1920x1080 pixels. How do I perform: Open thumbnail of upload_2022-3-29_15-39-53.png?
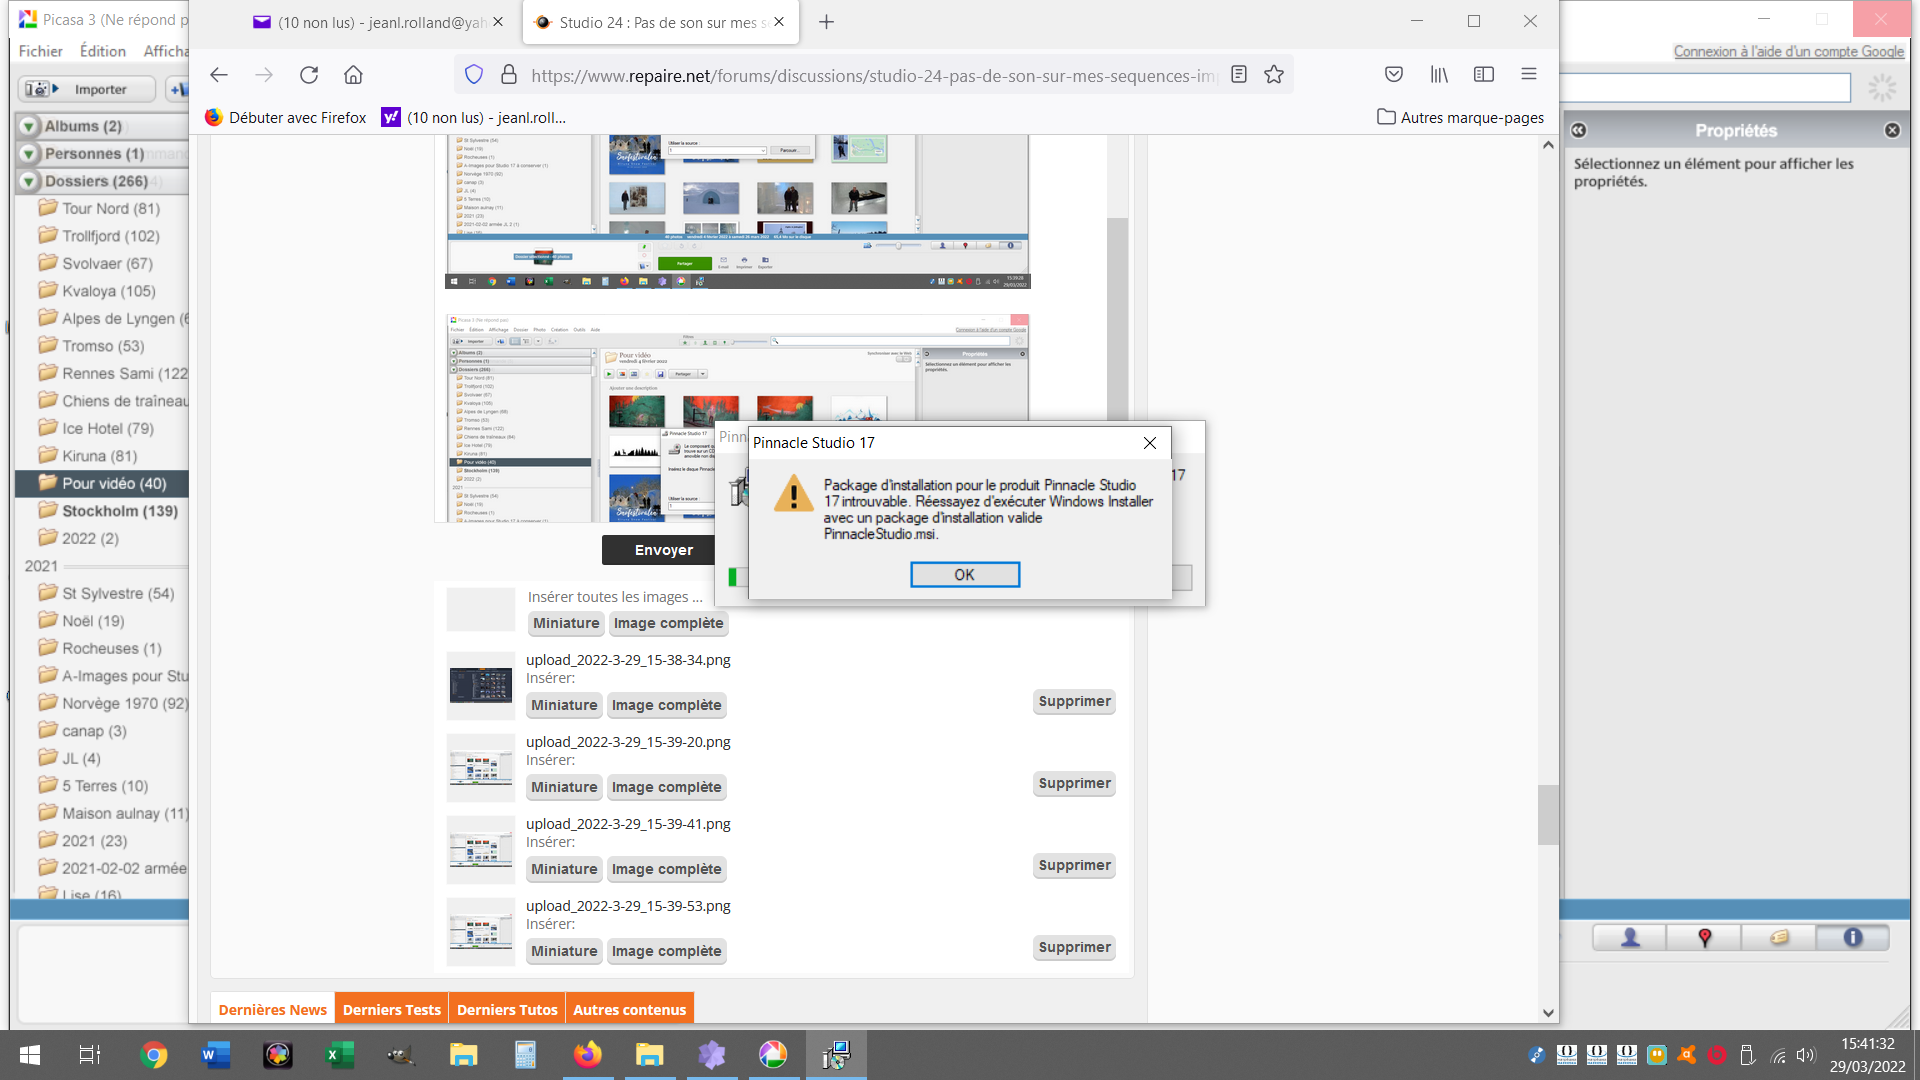pyautogui.click(x=480, y=932)
